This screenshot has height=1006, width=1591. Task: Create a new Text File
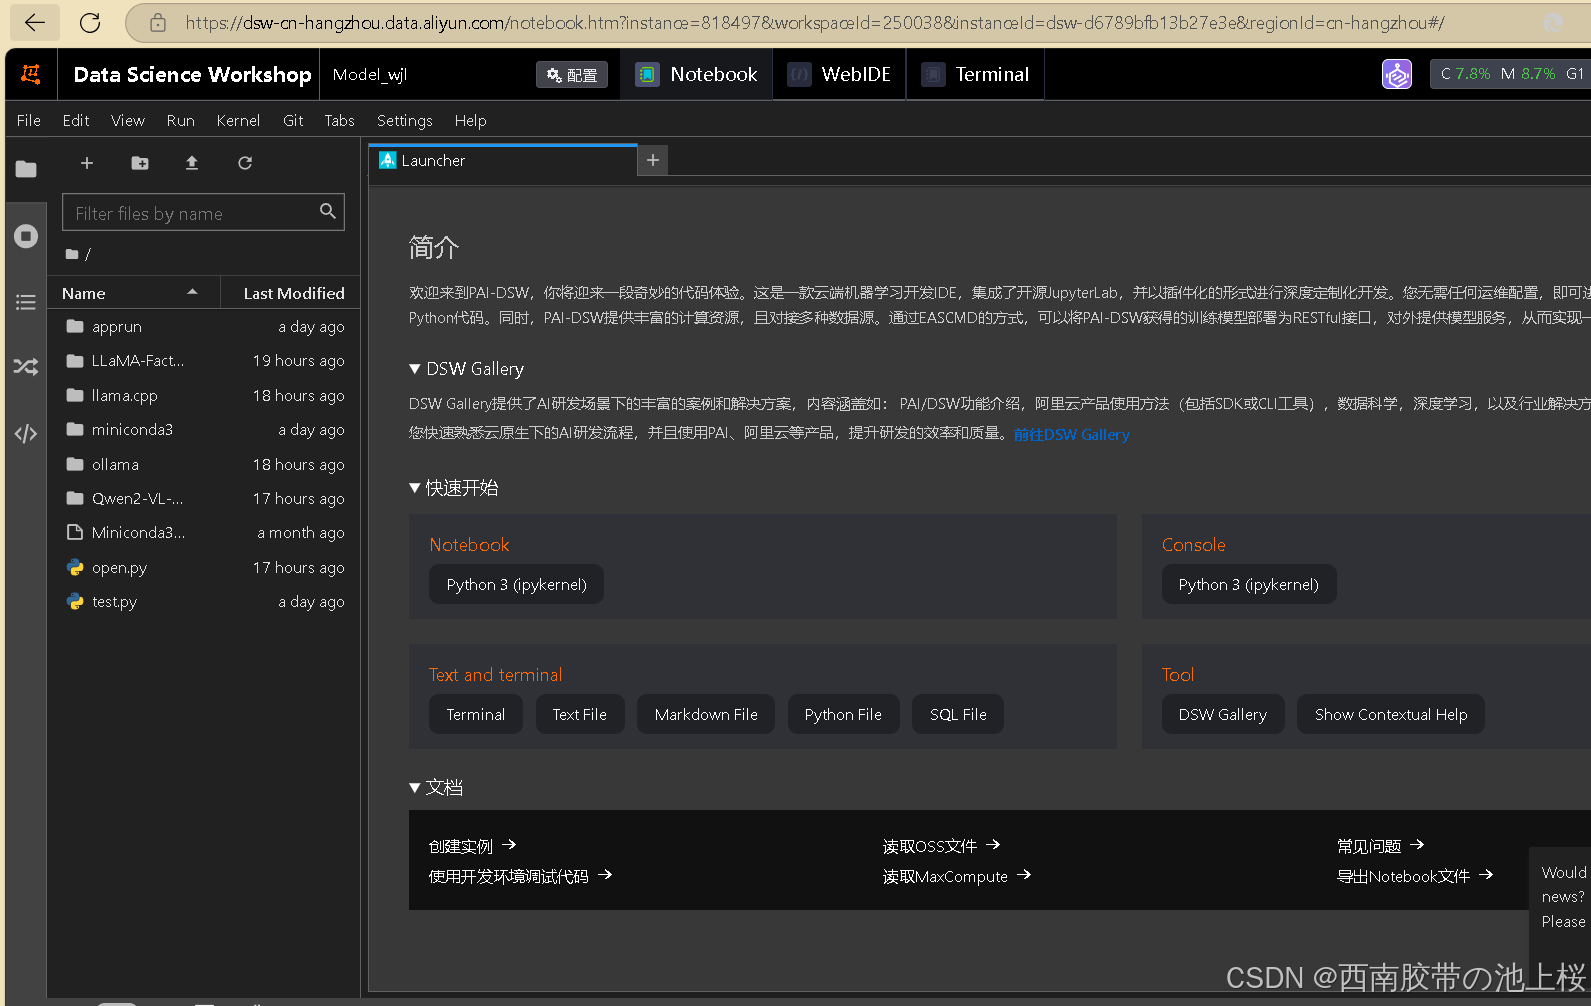(x=580, y=715)
